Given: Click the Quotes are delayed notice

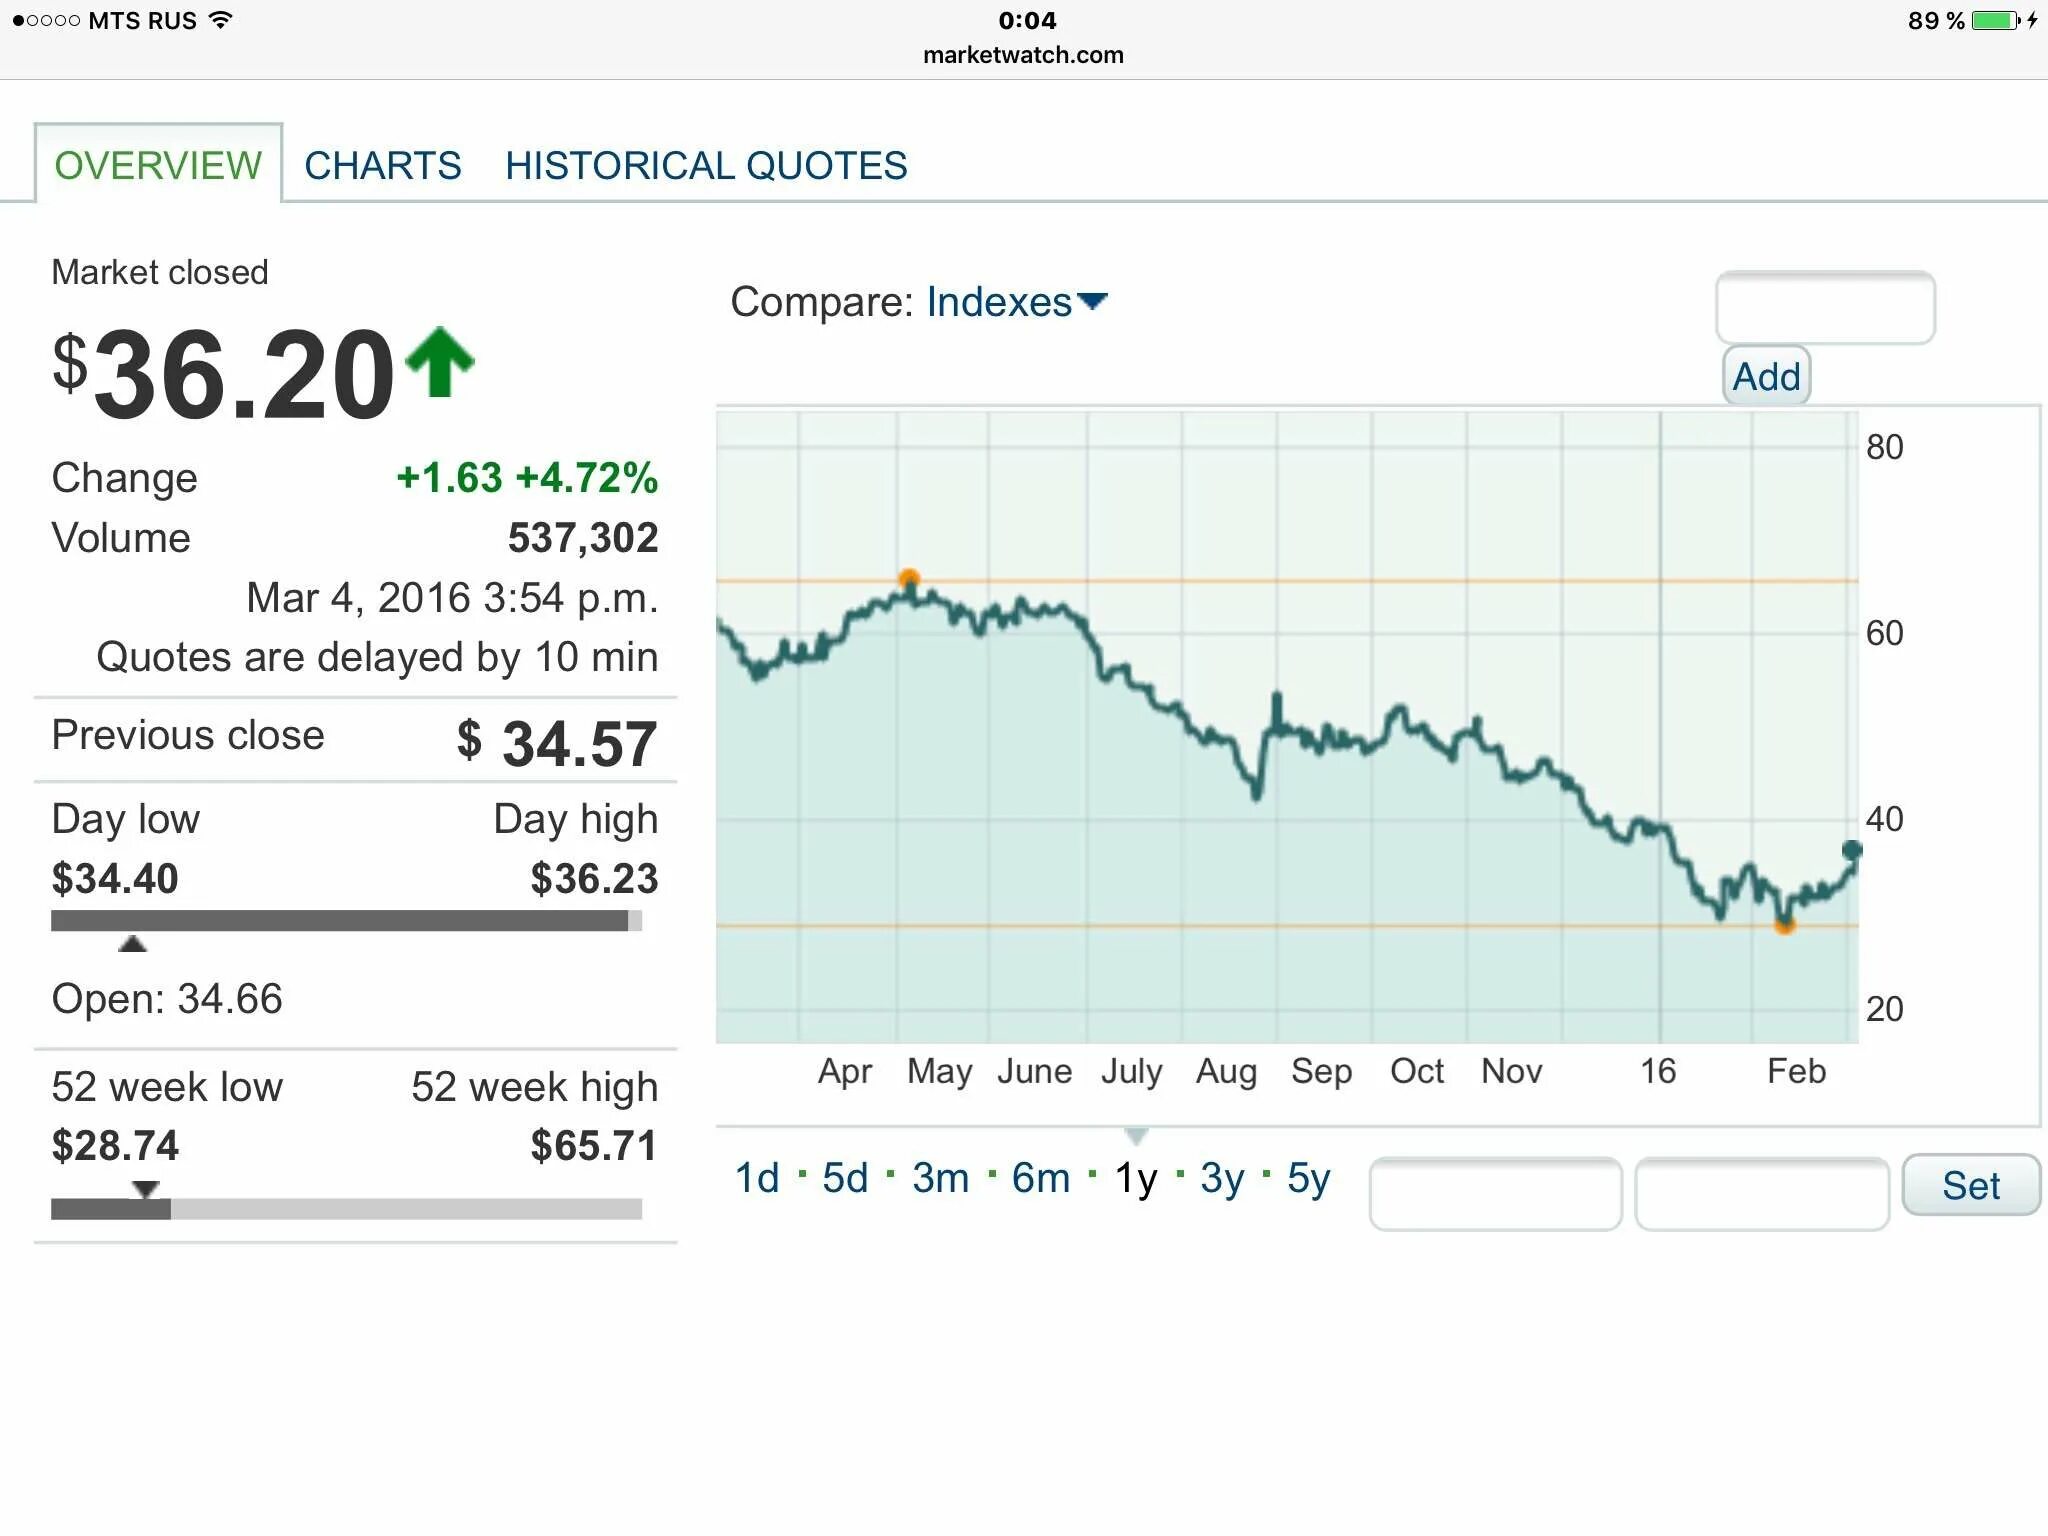Looking at the screenshot, I should pos(377,658).
